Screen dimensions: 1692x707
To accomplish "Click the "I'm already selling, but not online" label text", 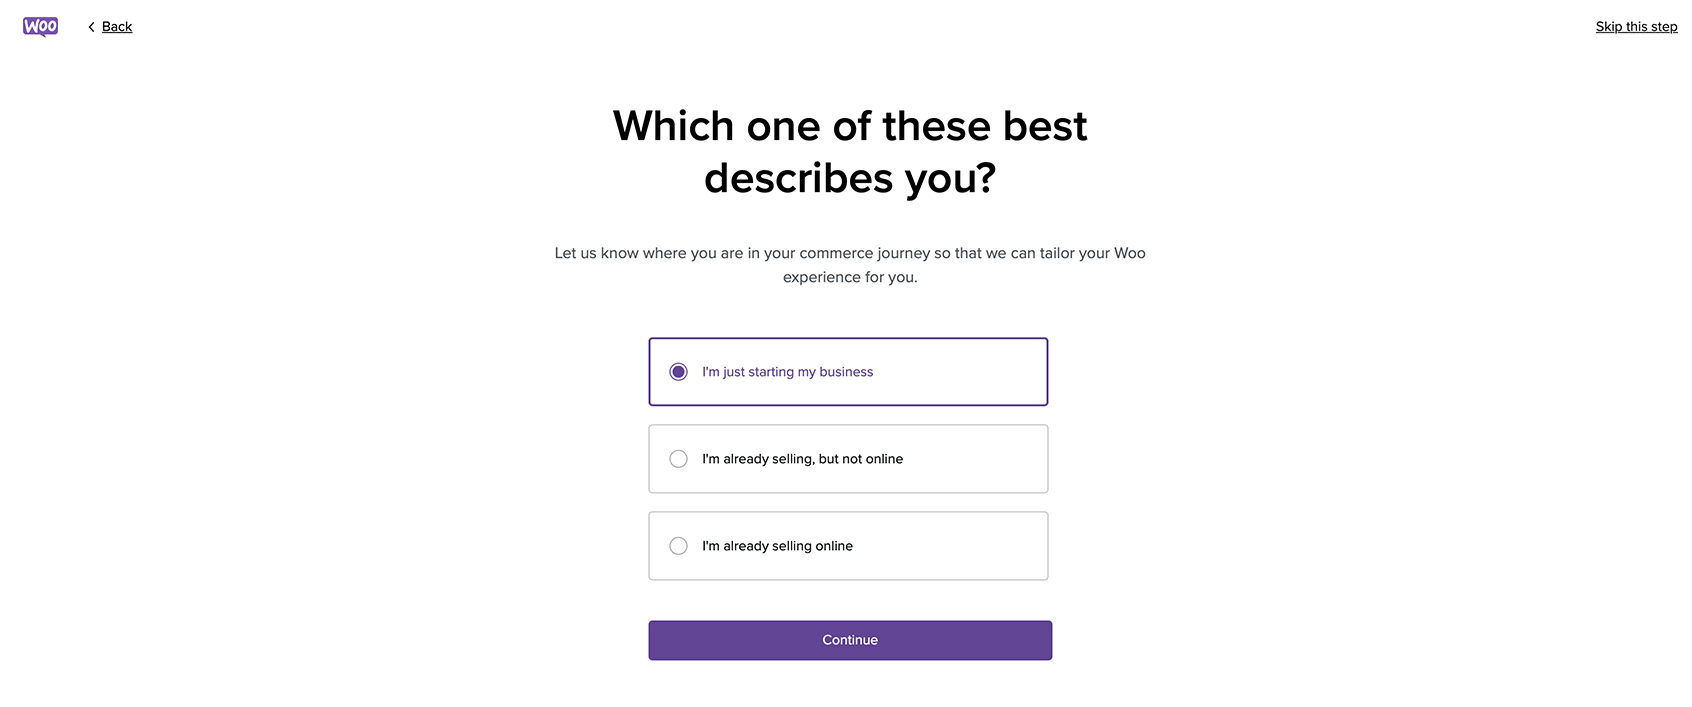I will pos(802,459).
